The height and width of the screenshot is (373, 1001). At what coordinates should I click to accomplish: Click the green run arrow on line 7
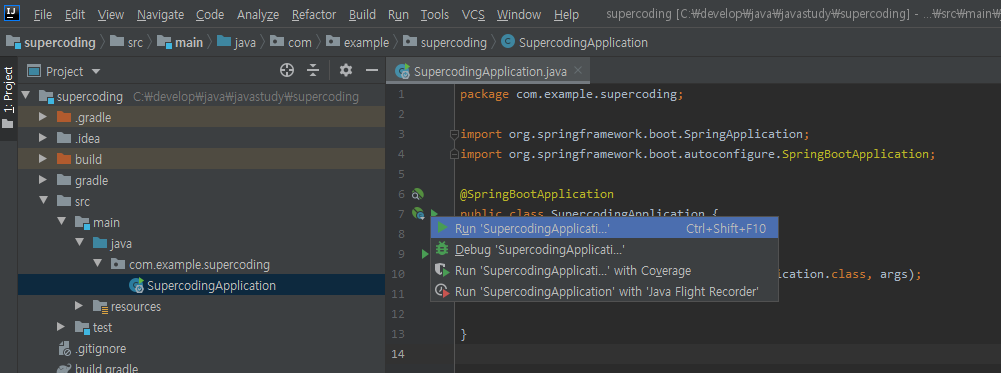(434, 213)
